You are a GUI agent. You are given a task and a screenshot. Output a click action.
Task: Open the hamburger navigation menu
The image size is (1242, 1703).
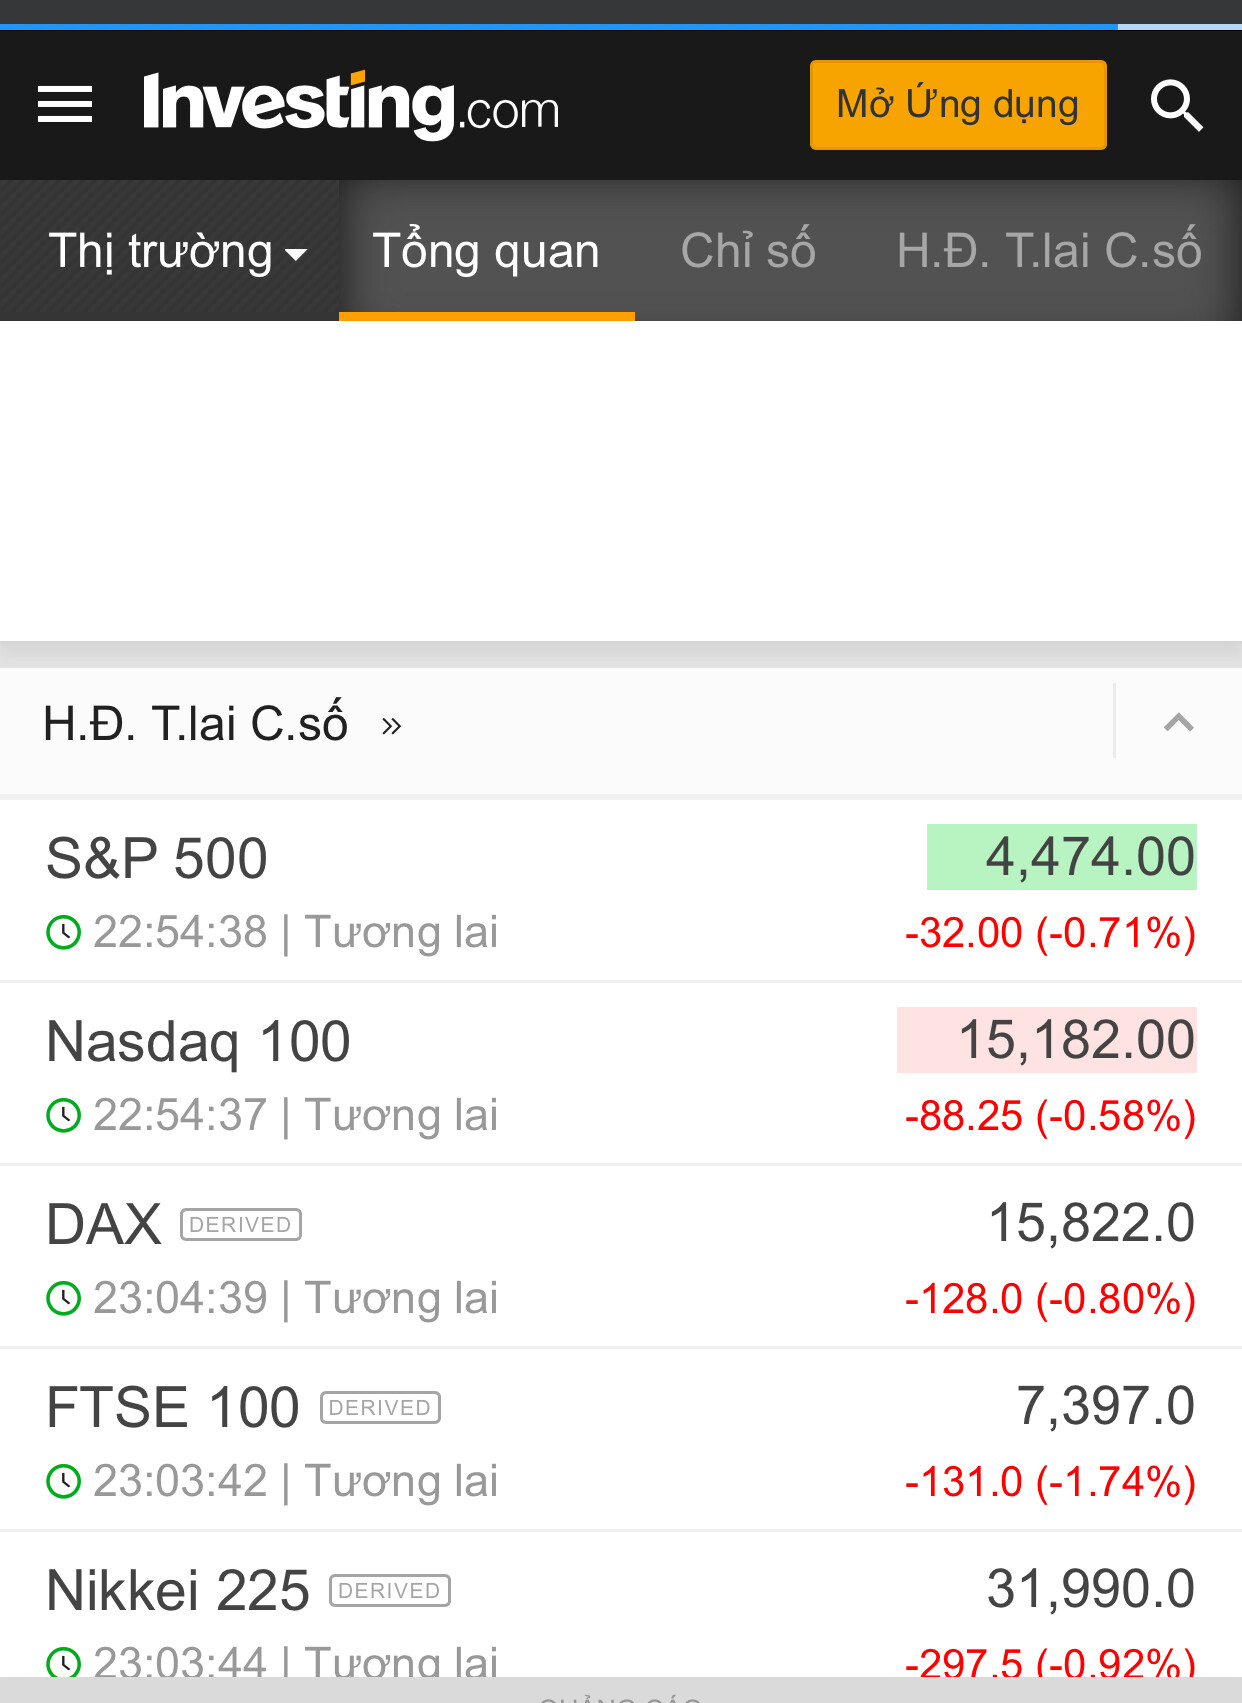coord(65,105)
